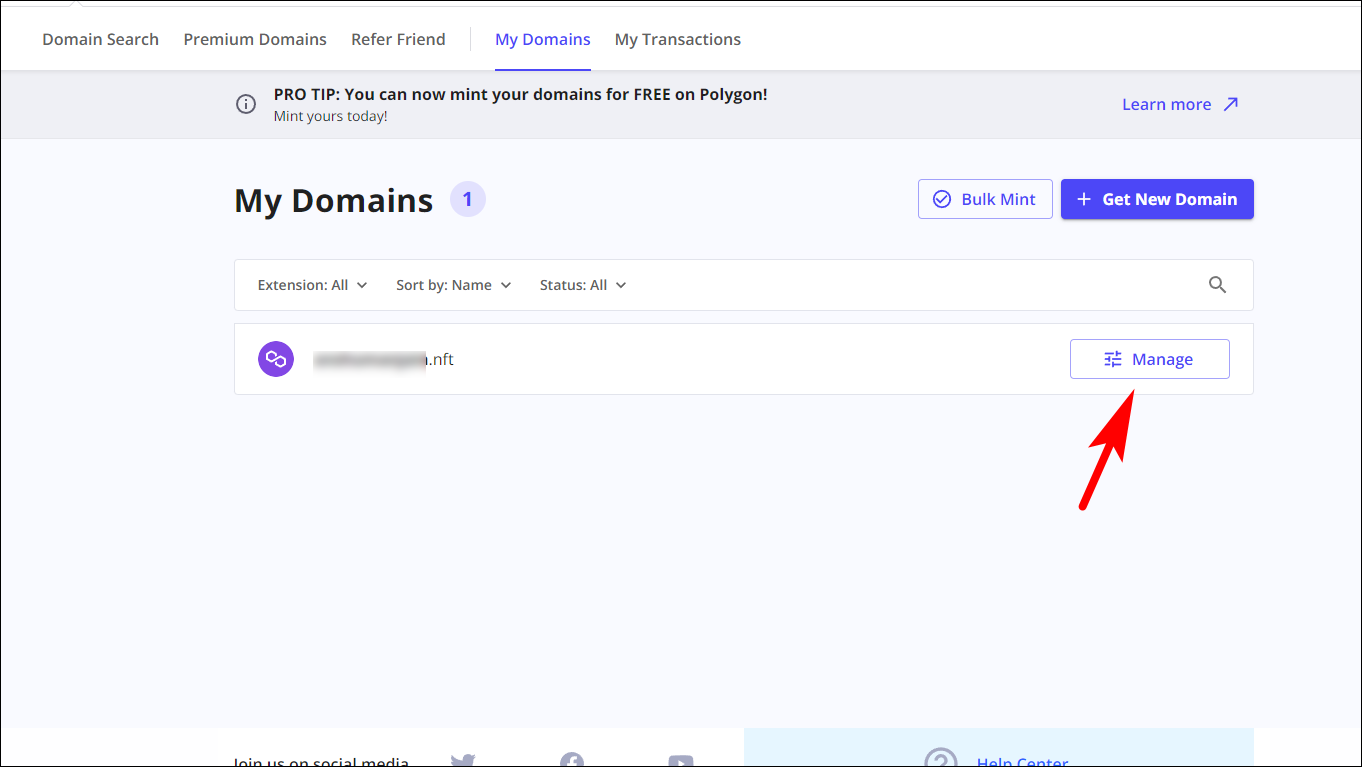Click the Manage button for the domain
This screenshot has width=1362, height=767.
point(1150,359)
